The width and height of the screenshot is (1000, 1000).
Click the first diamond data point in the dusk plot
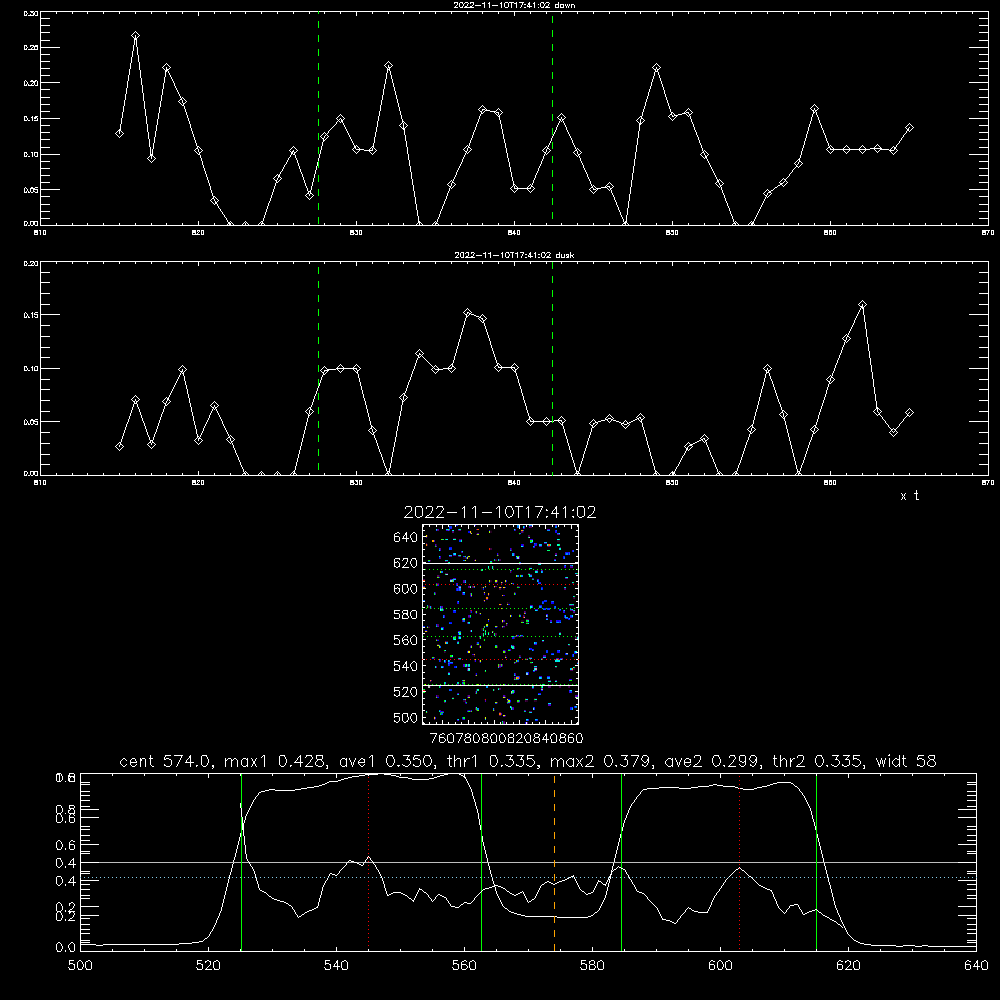pyautogui.click(x=119, y=446)
